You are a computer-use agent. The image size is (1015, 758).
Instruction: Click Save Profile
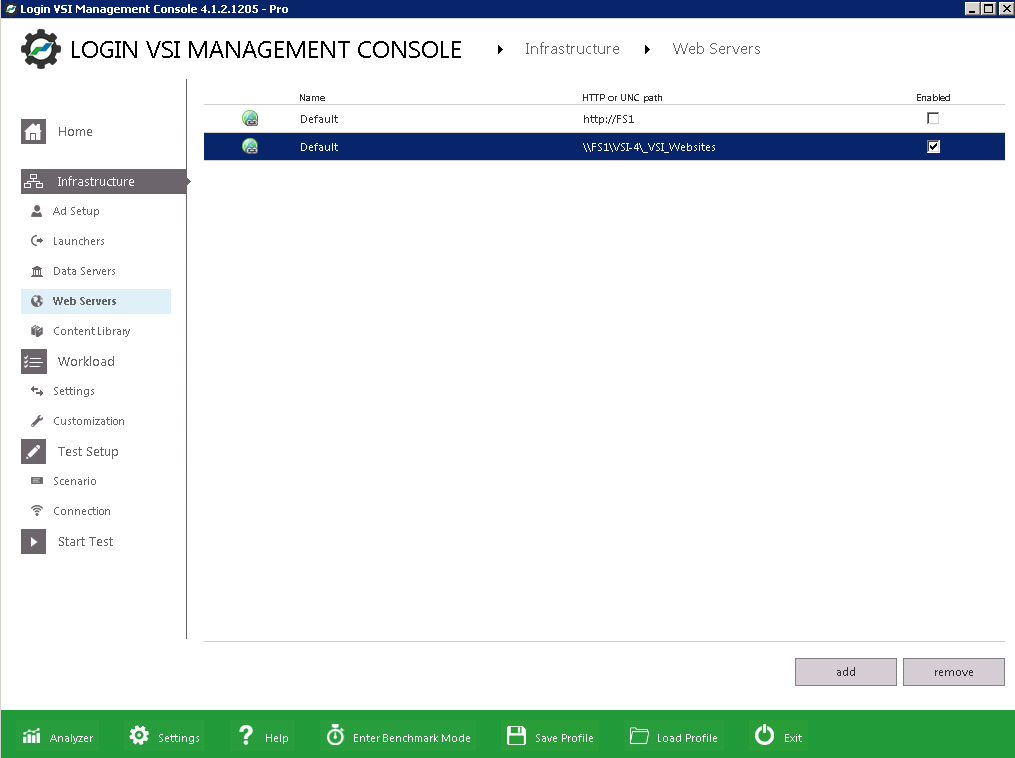(550, 737)
